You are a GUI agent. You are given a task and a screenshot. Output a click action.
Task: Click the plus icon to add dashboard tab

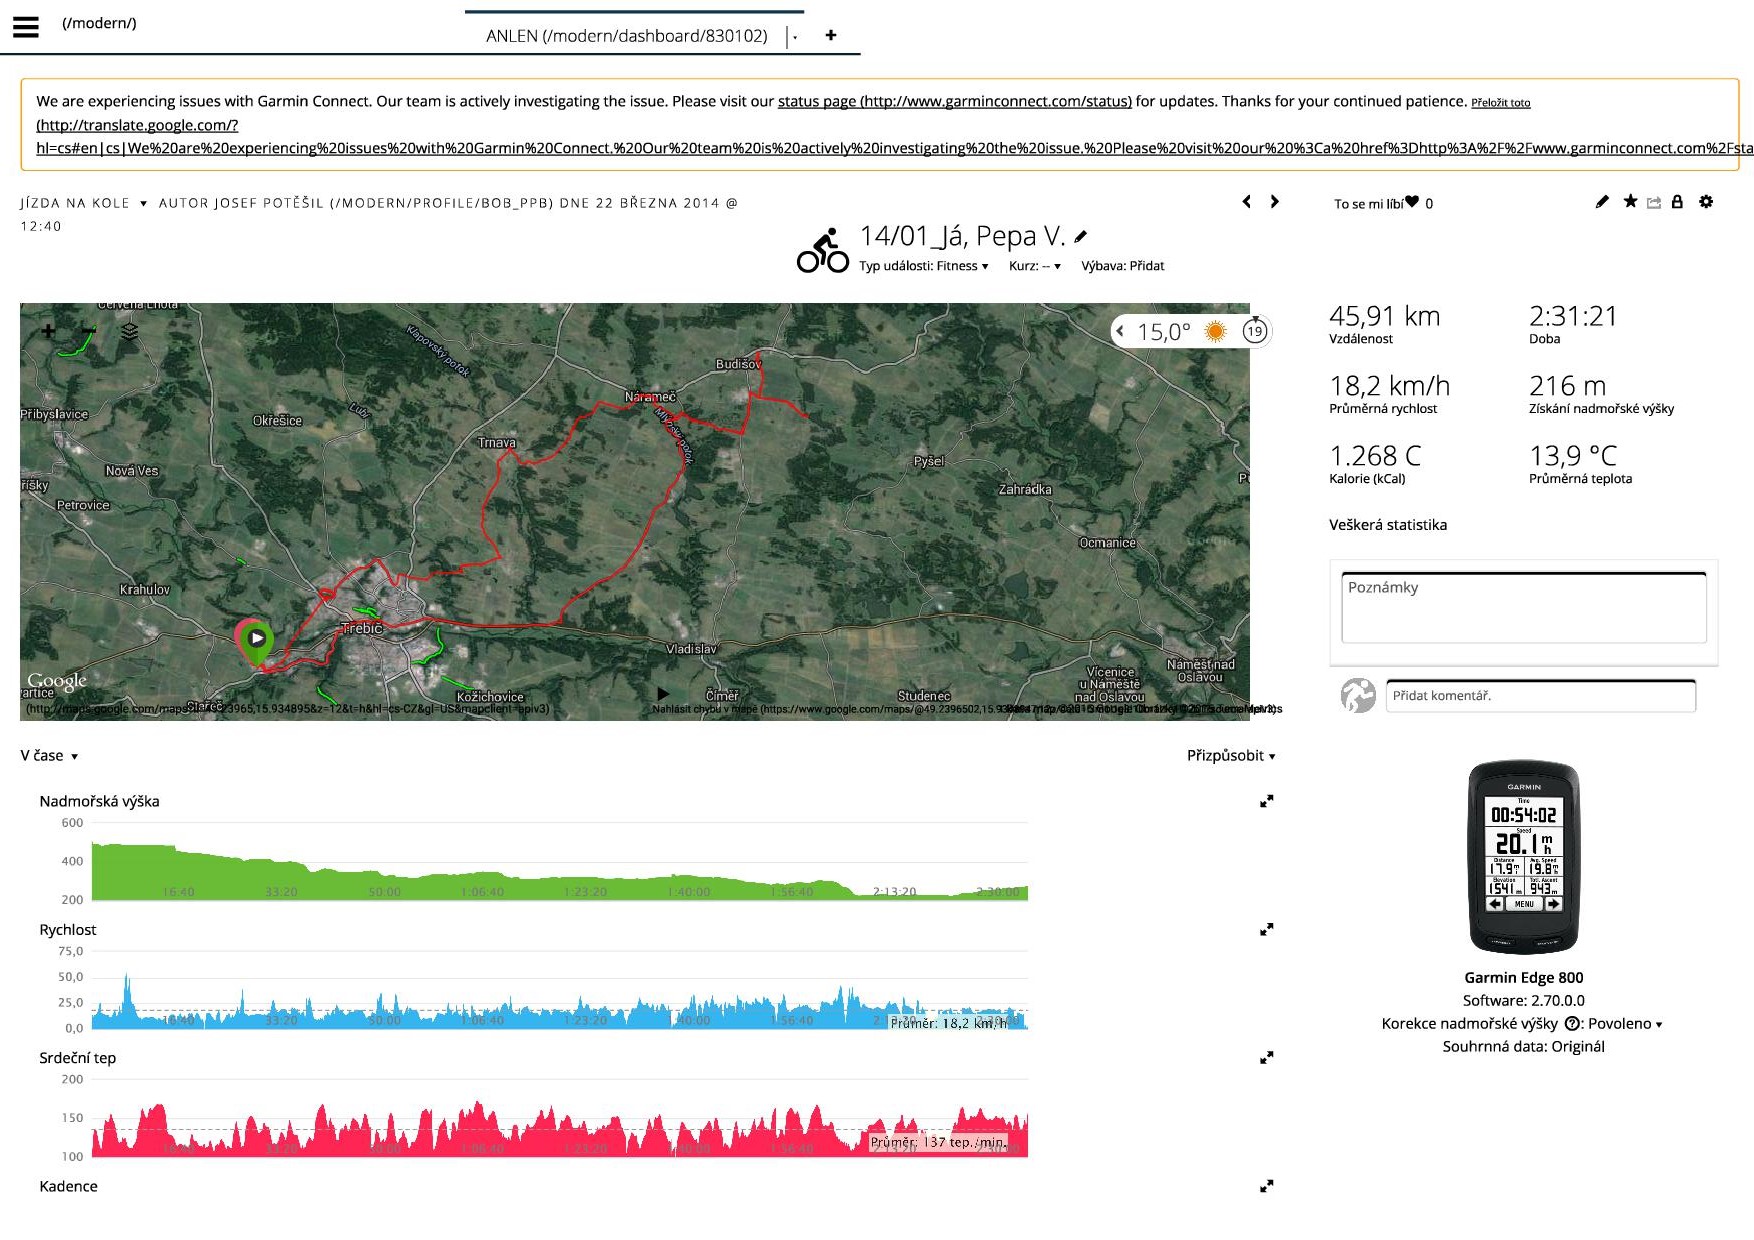830,35
